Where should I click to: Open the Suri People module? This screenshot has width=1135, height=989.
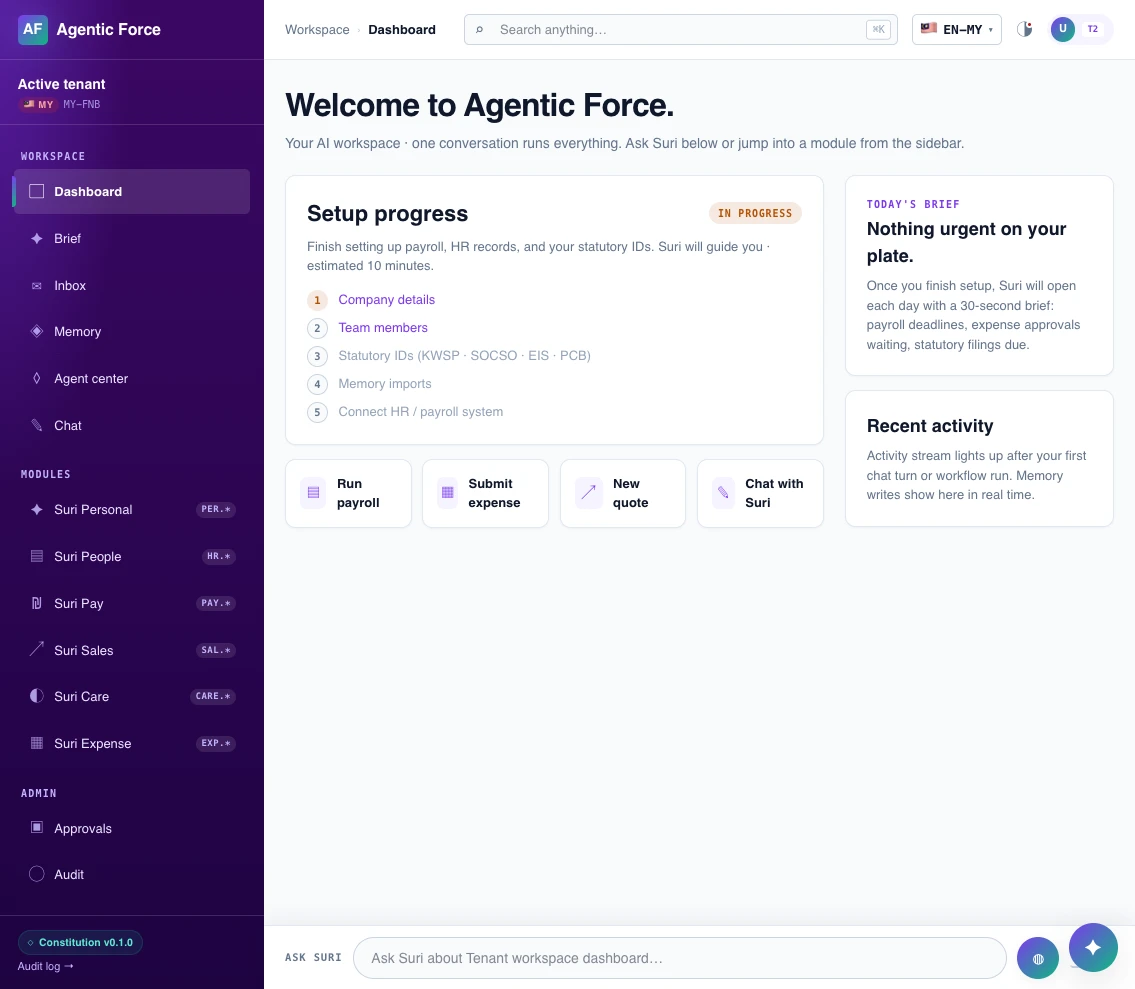point(132,557)
